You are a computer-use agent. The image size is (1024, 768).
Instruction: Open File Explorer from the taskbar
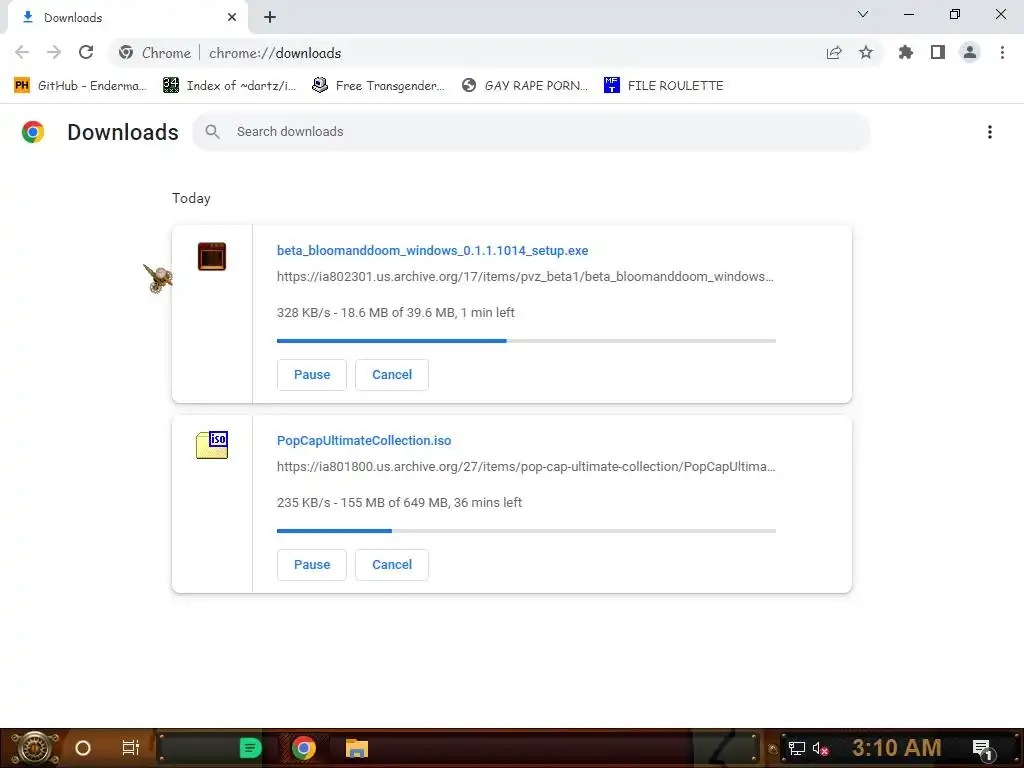click(357, 748)
